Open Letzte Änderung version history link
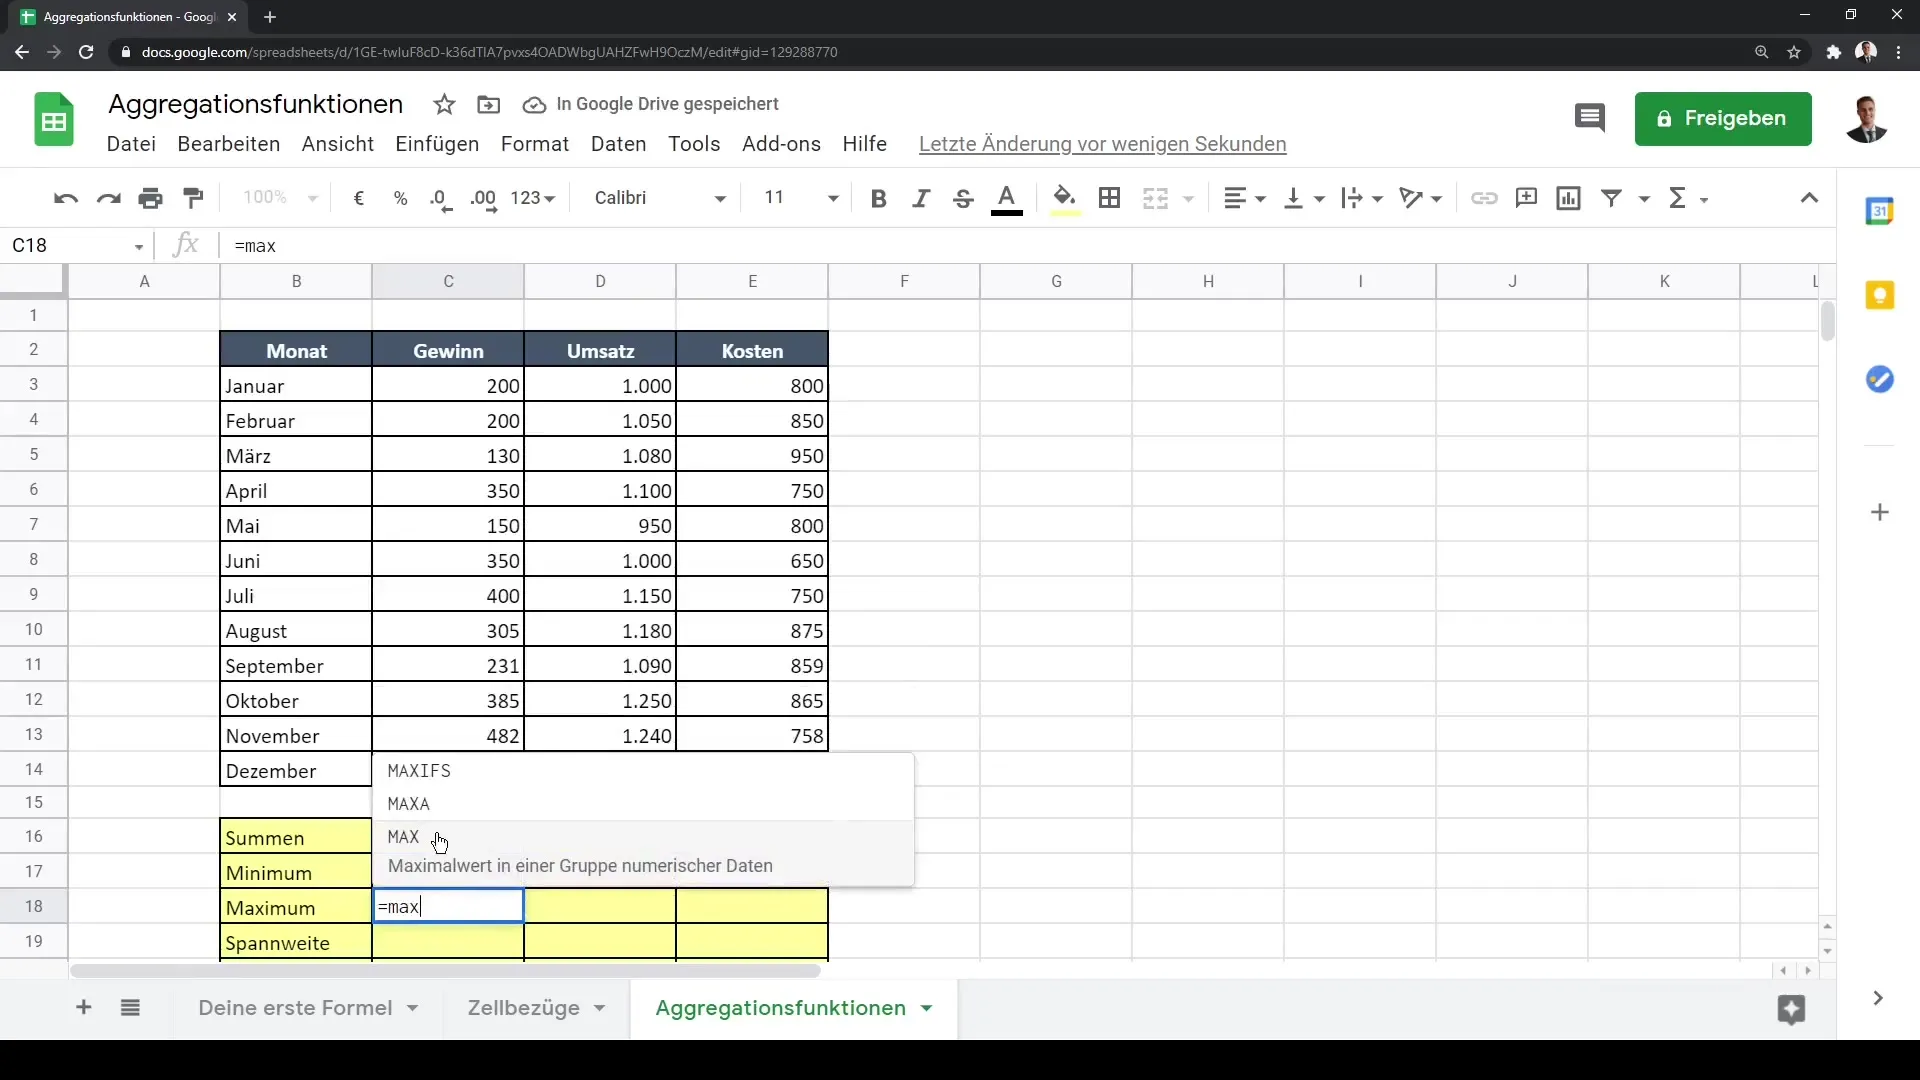The image size is (1920, 1080). point(1102,144)
